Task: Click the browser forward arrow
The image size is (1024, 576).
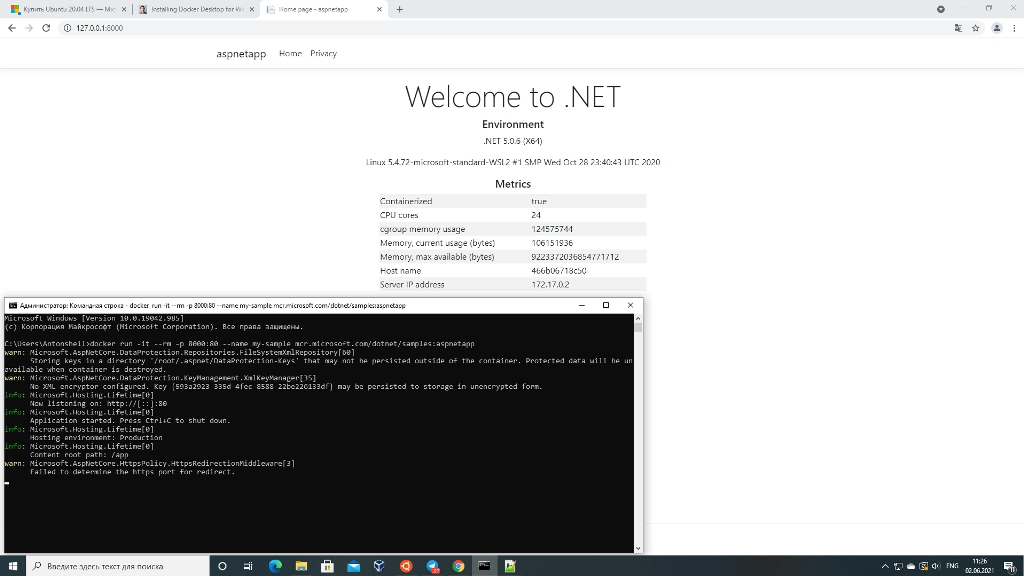Action: (29, 28)
